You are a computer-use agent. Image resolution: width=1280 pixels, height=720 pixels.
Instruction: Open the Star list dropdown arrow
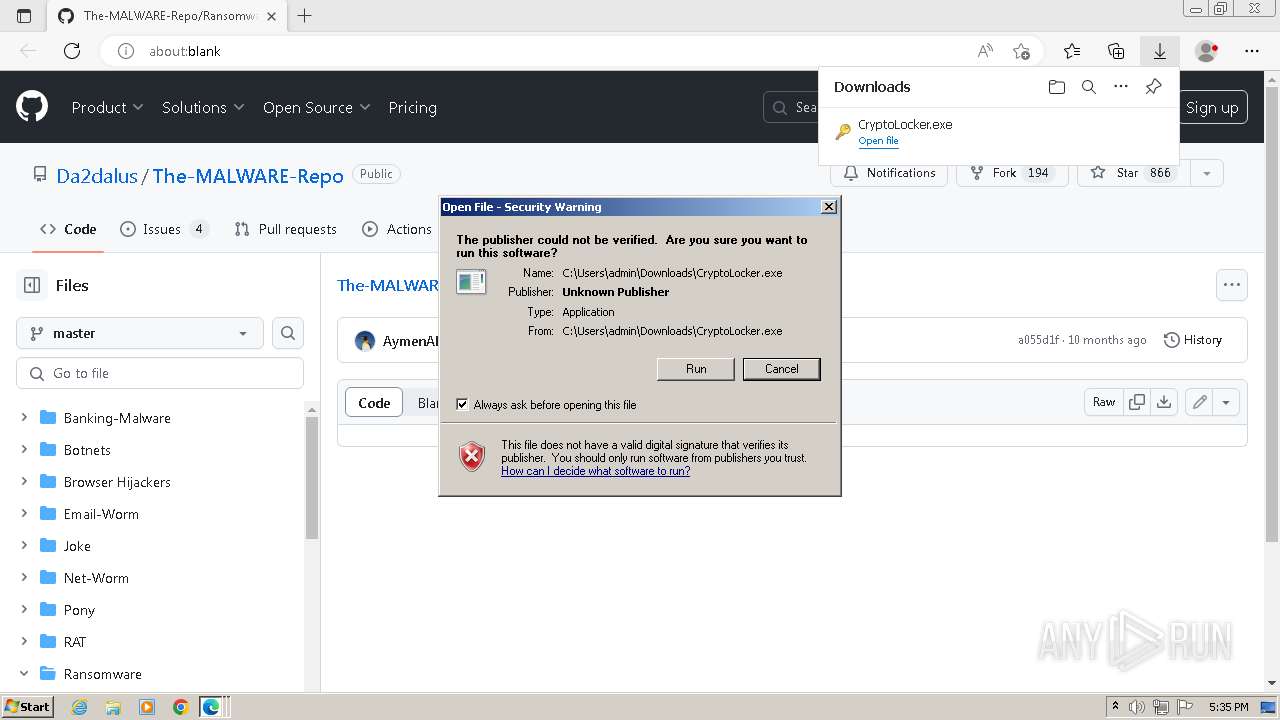pyautogui.click(x=1207, y=173)
